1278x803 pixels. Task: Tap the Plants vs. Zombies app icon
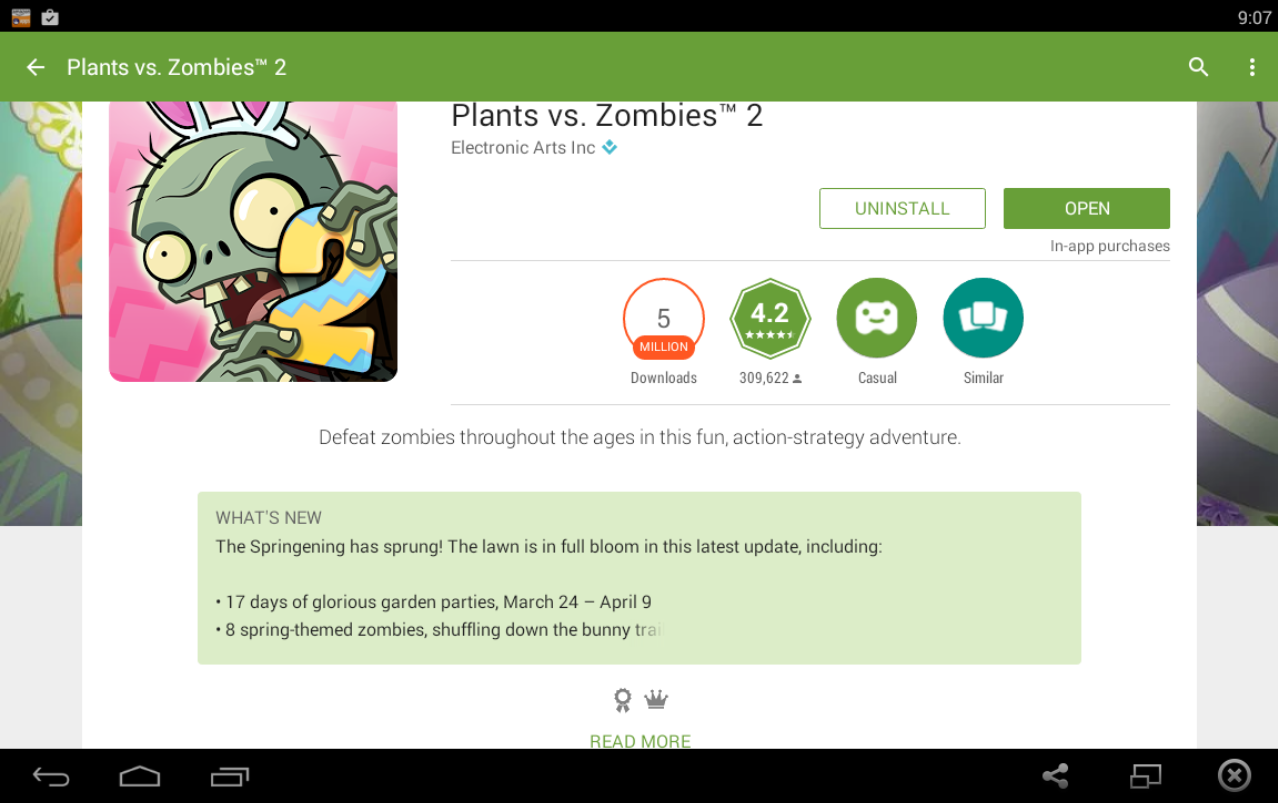[x=253, y=241]
